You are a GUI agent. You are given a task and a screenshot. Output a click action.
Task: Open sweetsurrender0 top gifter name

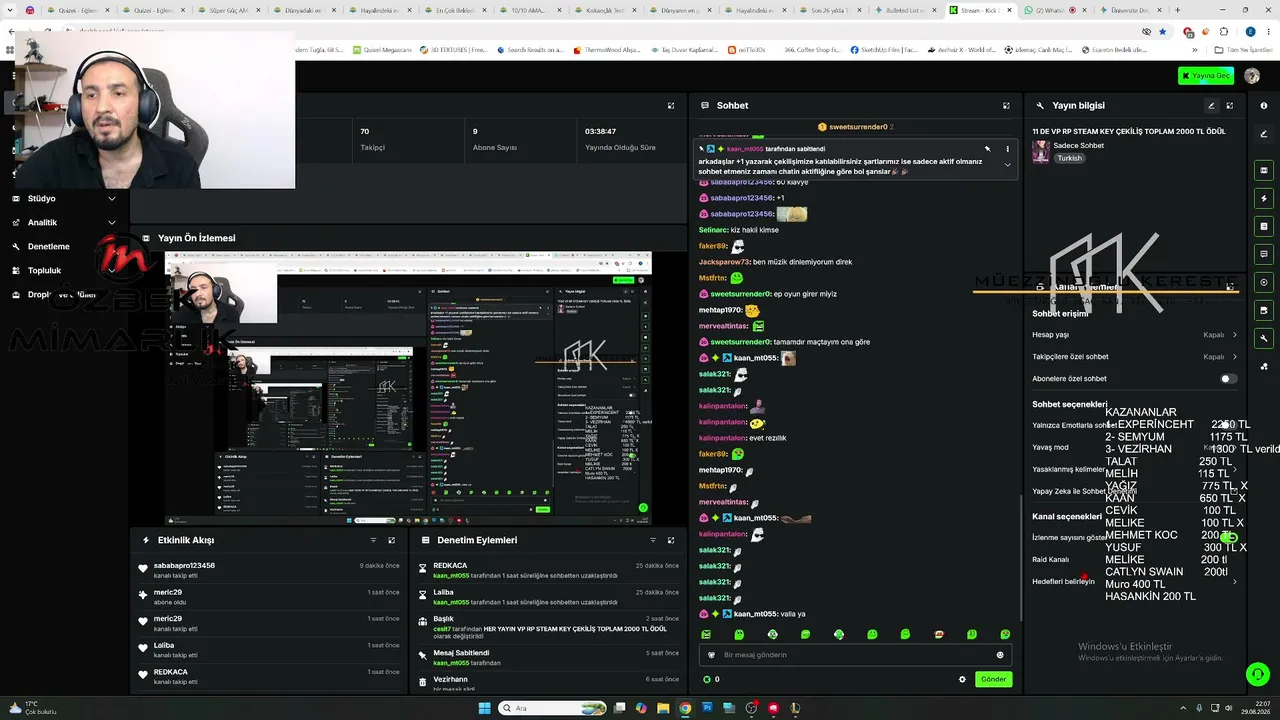(858, 127)
